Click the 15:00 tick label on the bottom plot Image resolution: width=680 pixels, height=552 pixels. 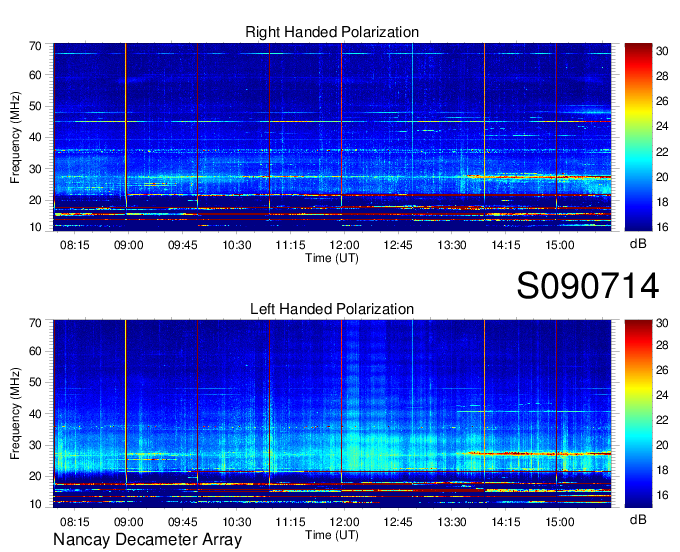560,522
